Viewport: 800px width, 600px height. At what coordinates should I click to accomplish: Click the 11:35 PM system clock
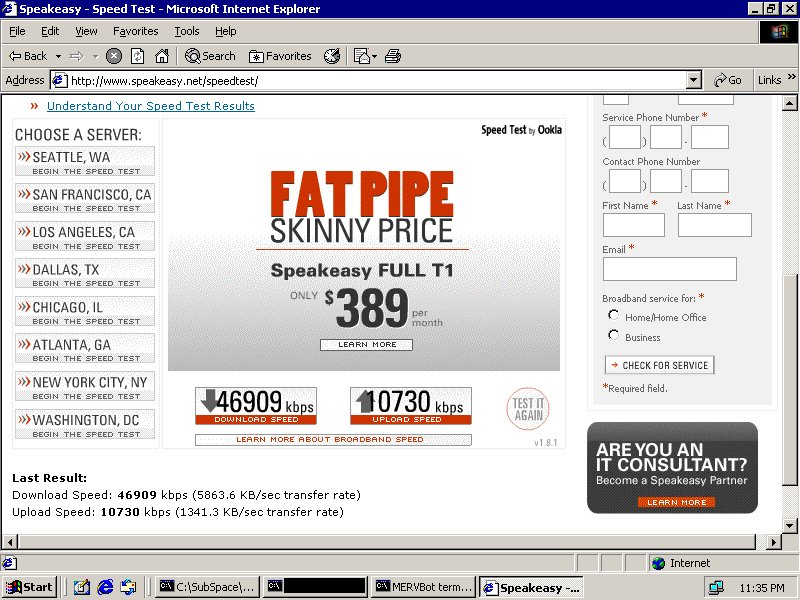pos(762,588)
